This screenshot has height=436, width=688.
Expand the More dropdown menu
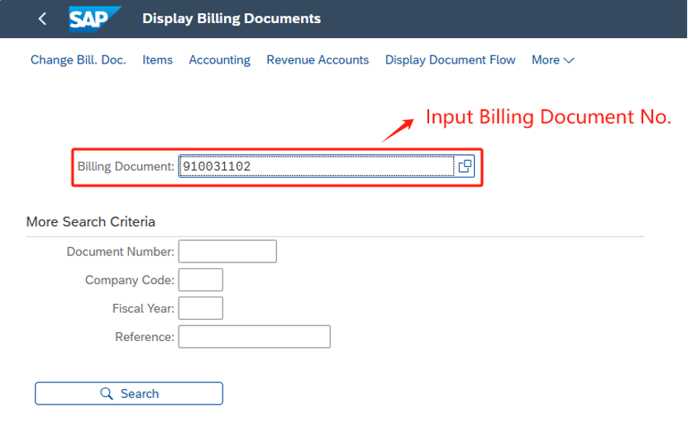tap(552, 60)
